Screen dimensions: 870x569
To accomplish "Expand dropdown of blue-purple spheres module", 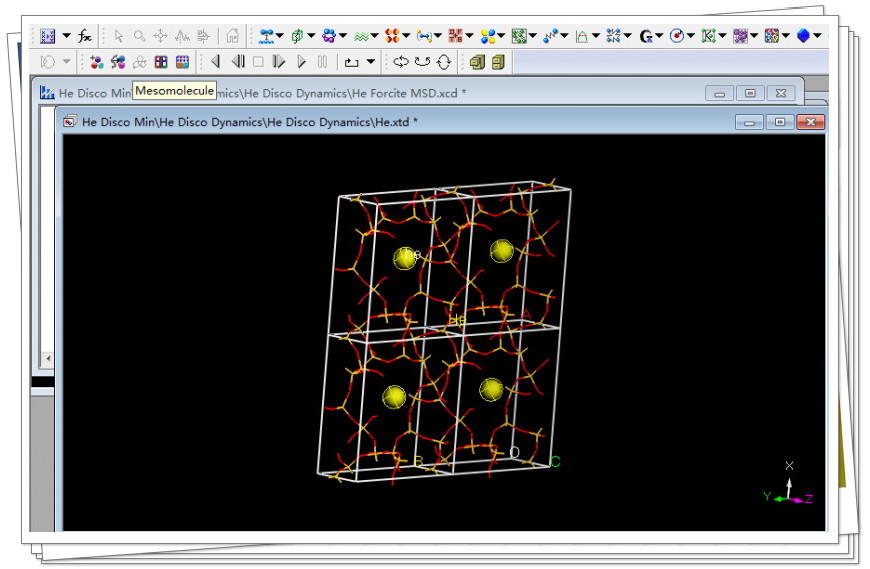I will pyautogui.click(x=343, y=35).
